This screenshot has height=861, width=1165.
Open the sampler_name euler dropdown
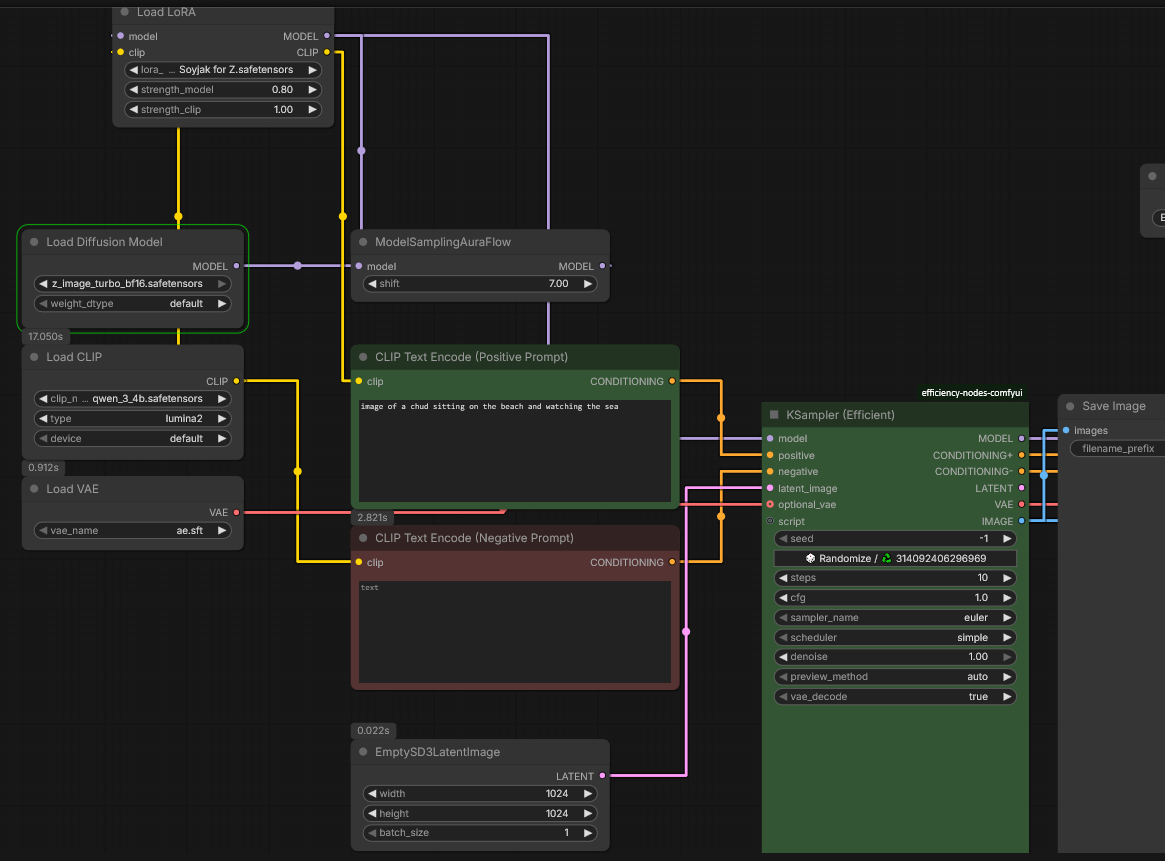[895, 618]
